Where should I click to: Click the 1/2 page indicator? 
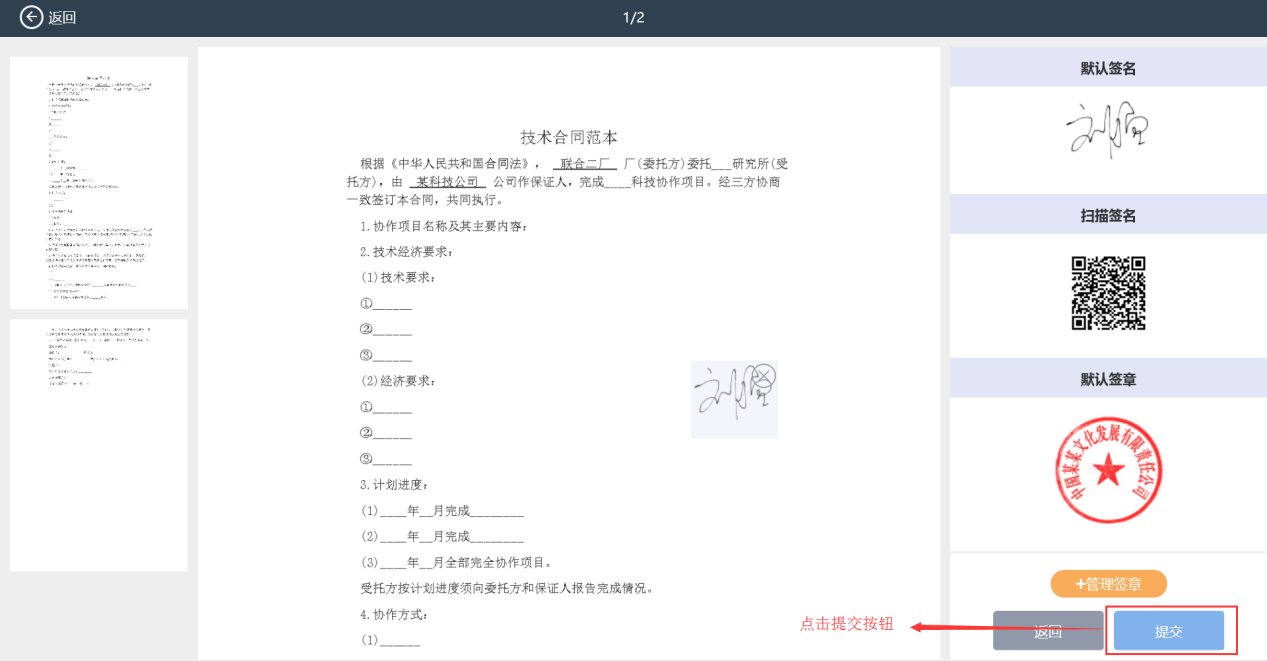[633, 18]
